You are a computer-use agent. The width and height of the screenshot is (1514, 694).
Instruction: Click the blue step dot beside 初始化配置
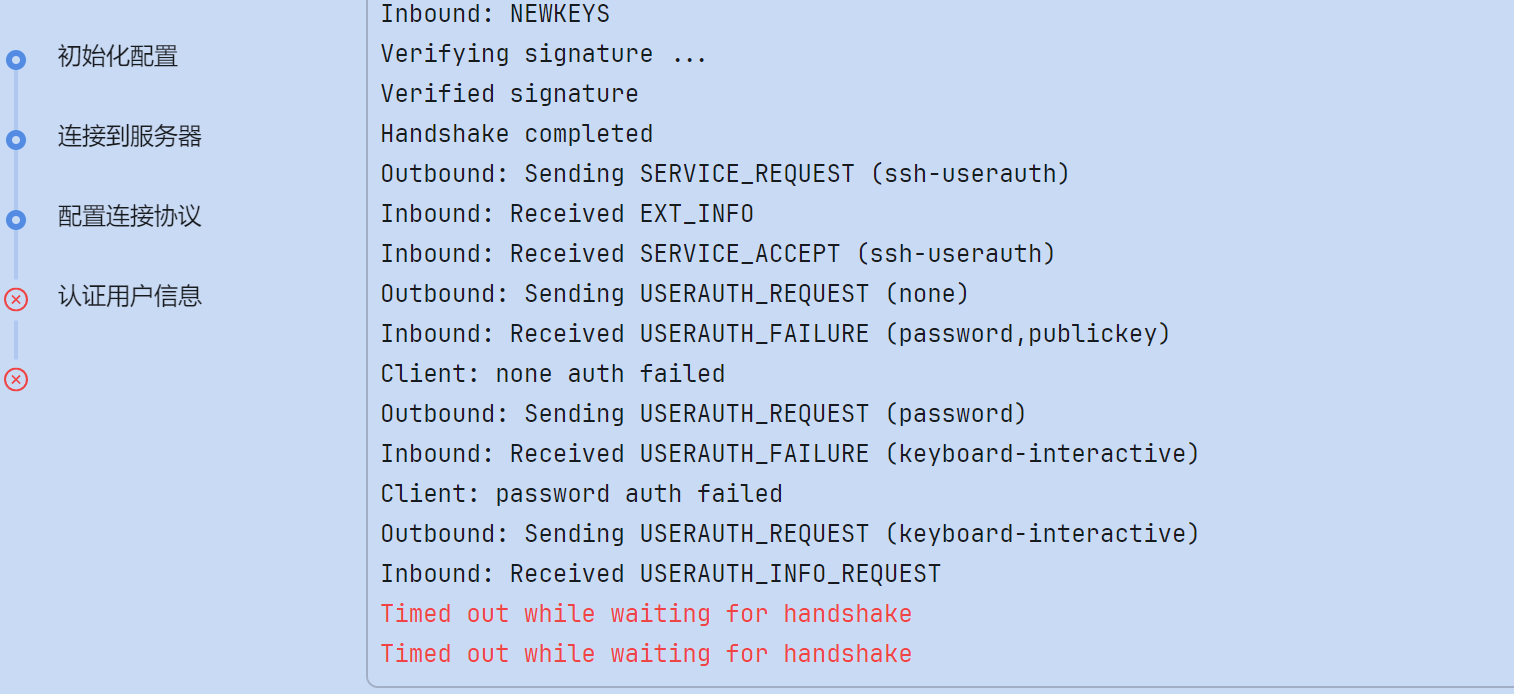tap(16, 60)
